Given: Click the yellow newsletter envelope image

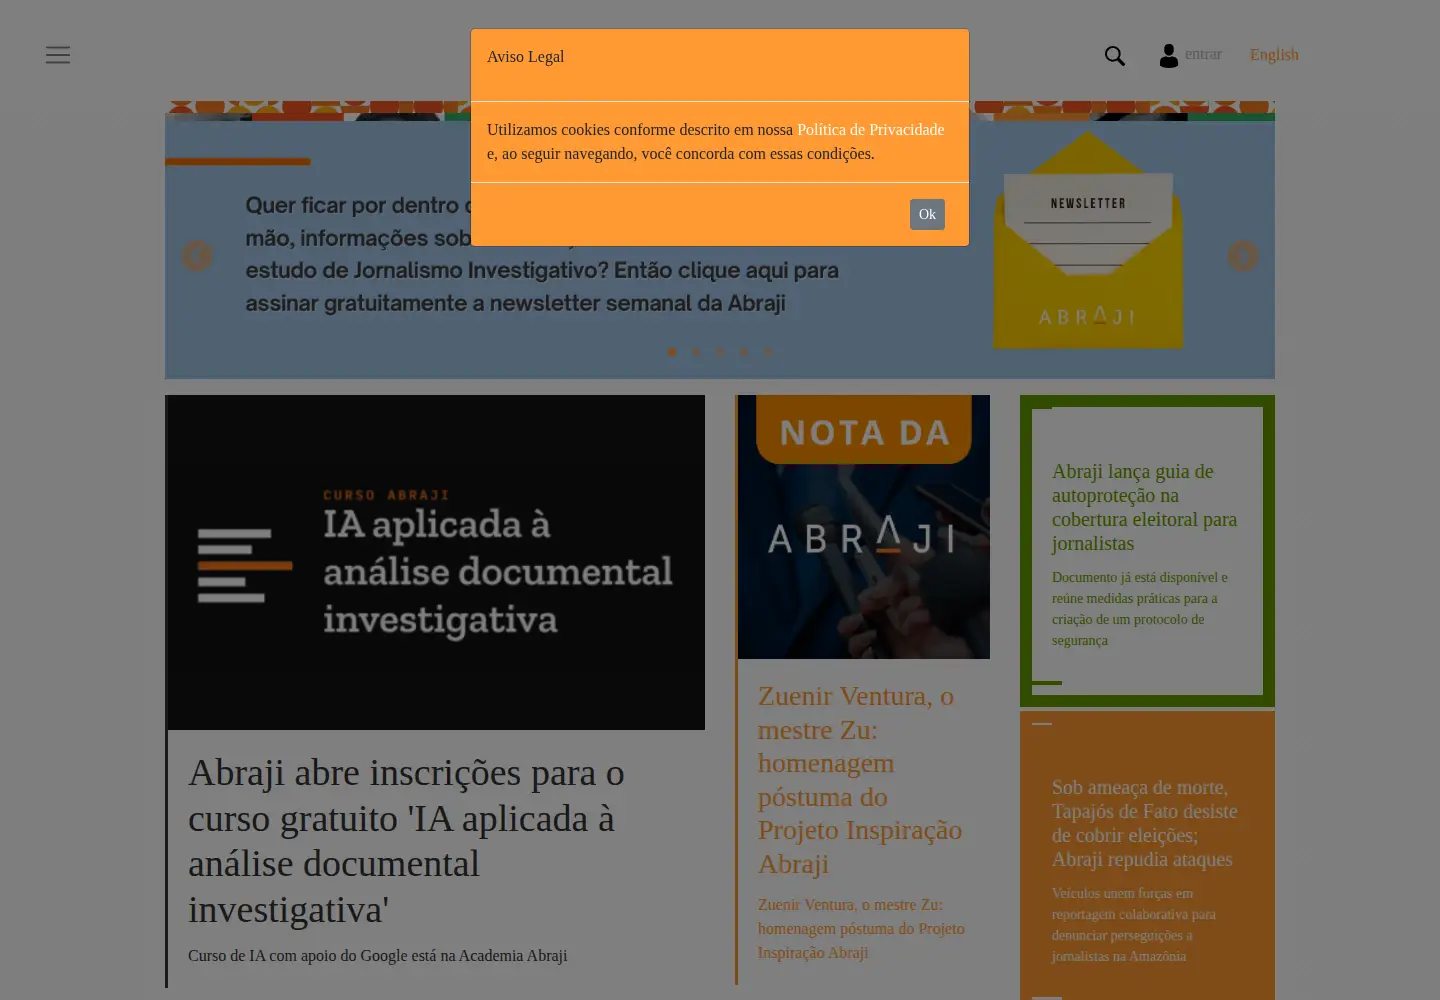Looking at the screenshot, I should 1088,240.
